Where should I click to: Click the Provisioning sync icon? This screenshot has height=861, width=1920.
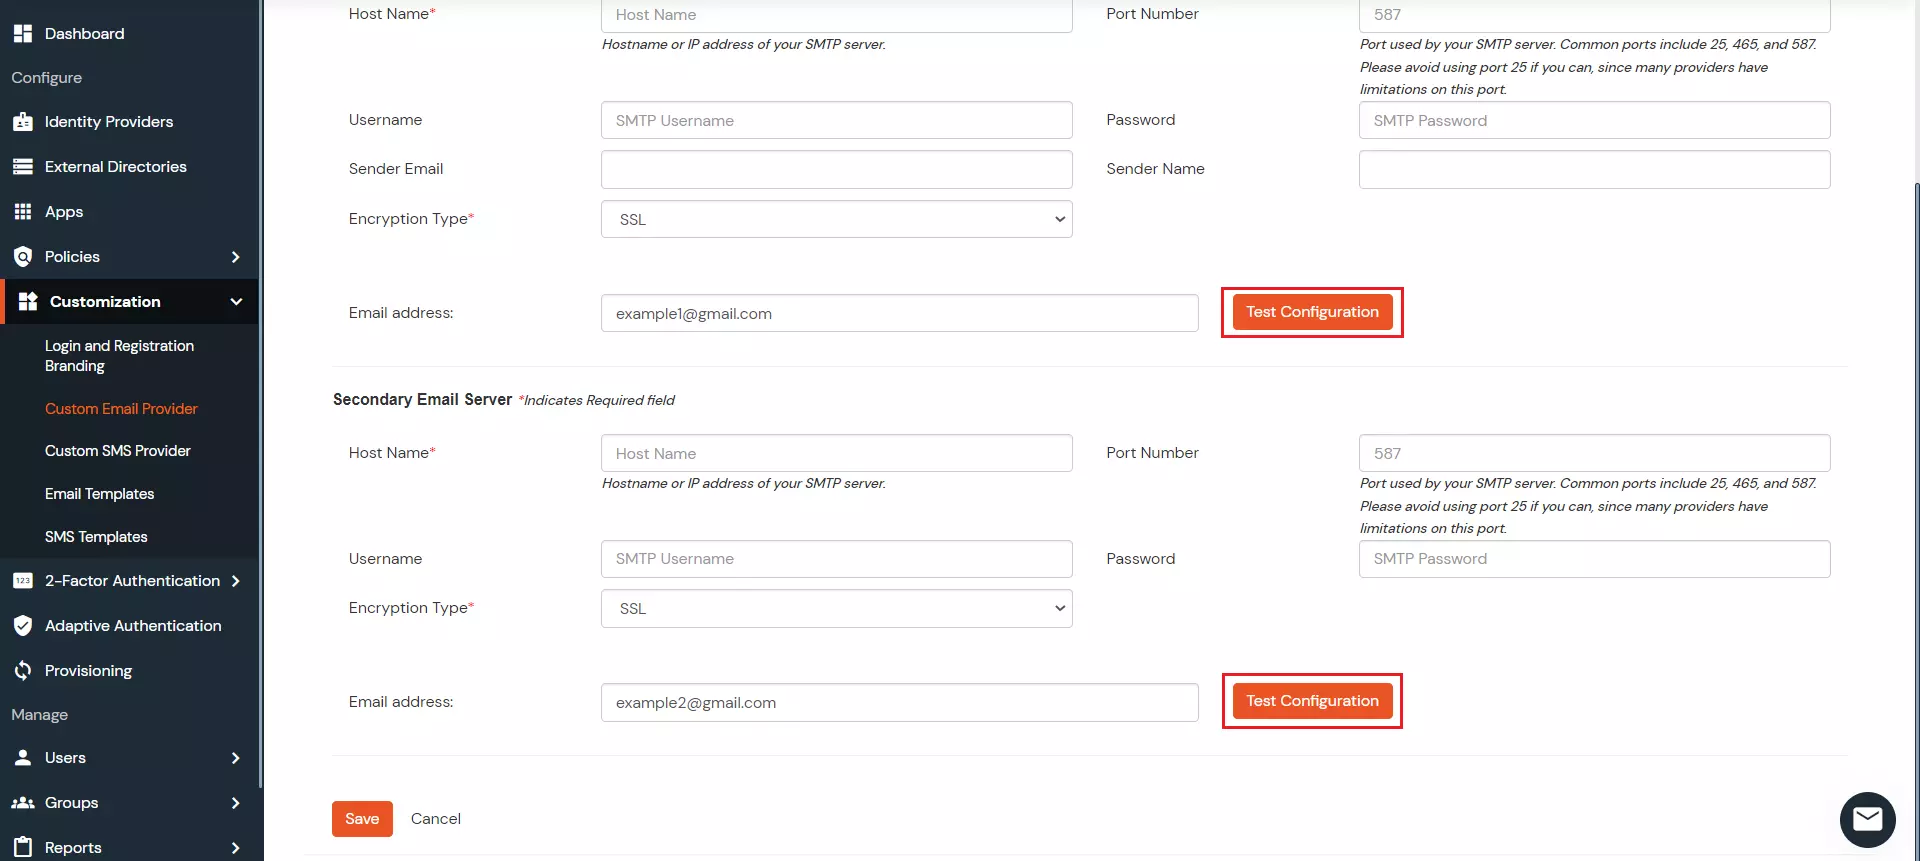[x=22, y=670]
